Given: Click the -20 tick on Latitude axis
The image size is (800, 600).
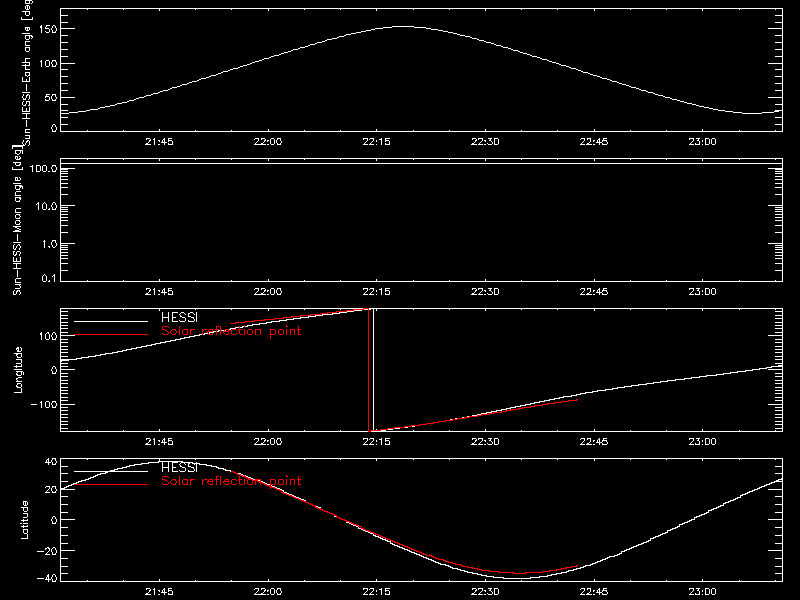Looking at the screenshot, I should tap(47, 551).
